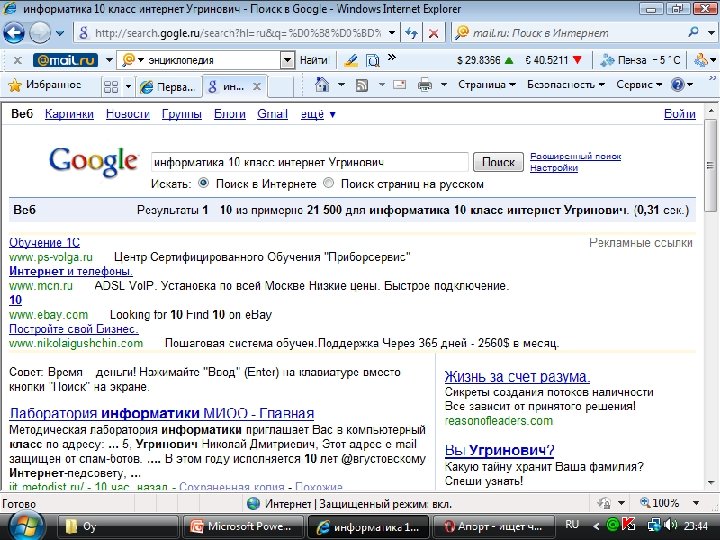Click the Print icon
The height and width of the screenshot is (540, 720).
click(425, 85)
